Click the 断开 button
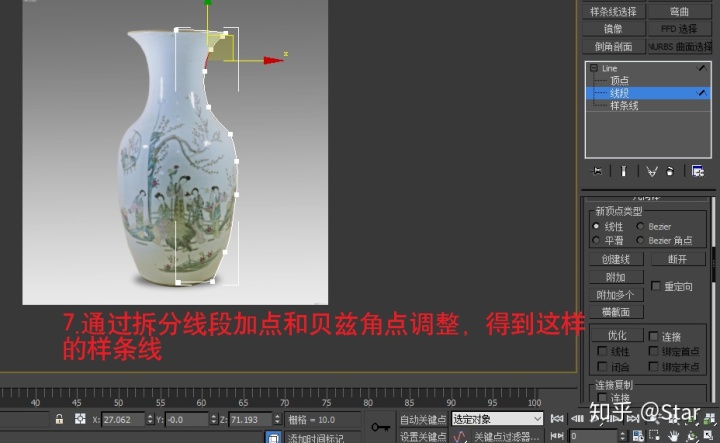The height and width of the screenshot is (443, 720). 678,259
